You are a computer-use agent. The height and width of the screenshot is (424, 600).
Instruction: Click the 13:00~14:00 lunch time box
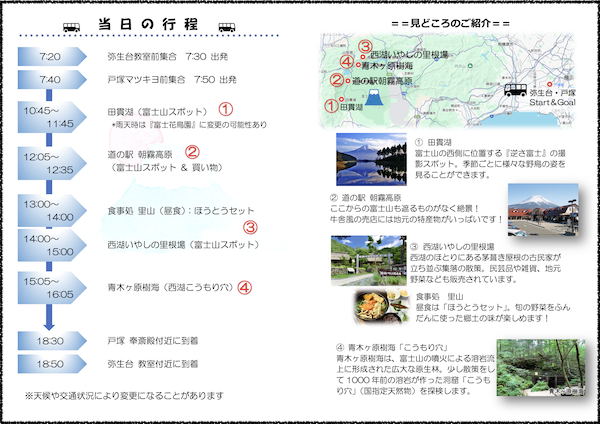point(51,210)
